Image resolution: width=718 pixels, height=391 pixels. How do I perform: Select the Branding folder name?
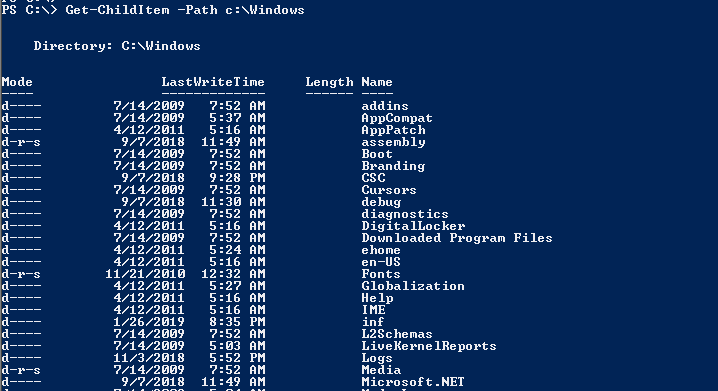coord(393,166)
